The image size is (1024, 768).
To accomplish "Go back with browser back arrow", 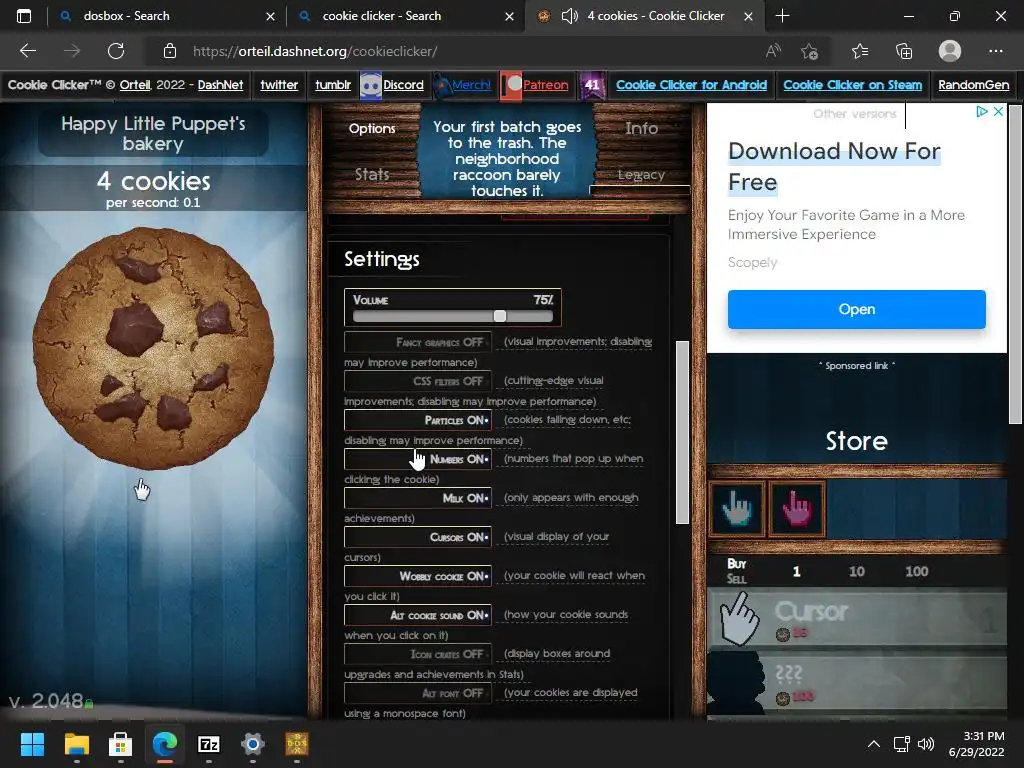I will click(27, 51).
